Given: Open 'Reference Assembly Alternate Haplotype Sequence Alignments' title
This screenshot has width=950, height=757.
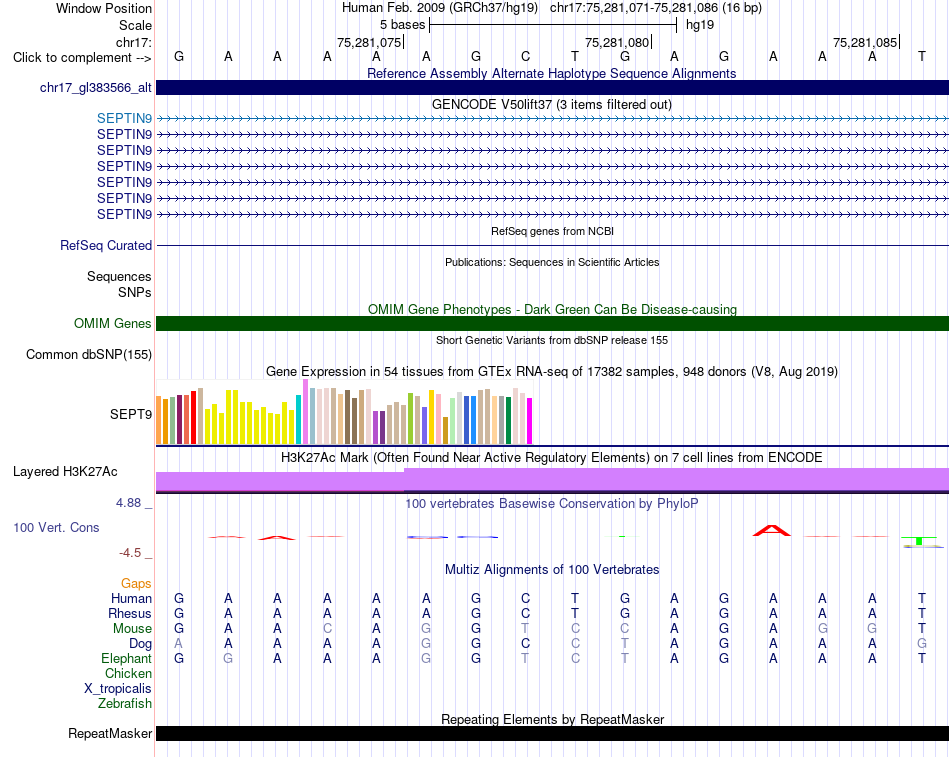Looking at the screenshot, I should pos(551,73).
